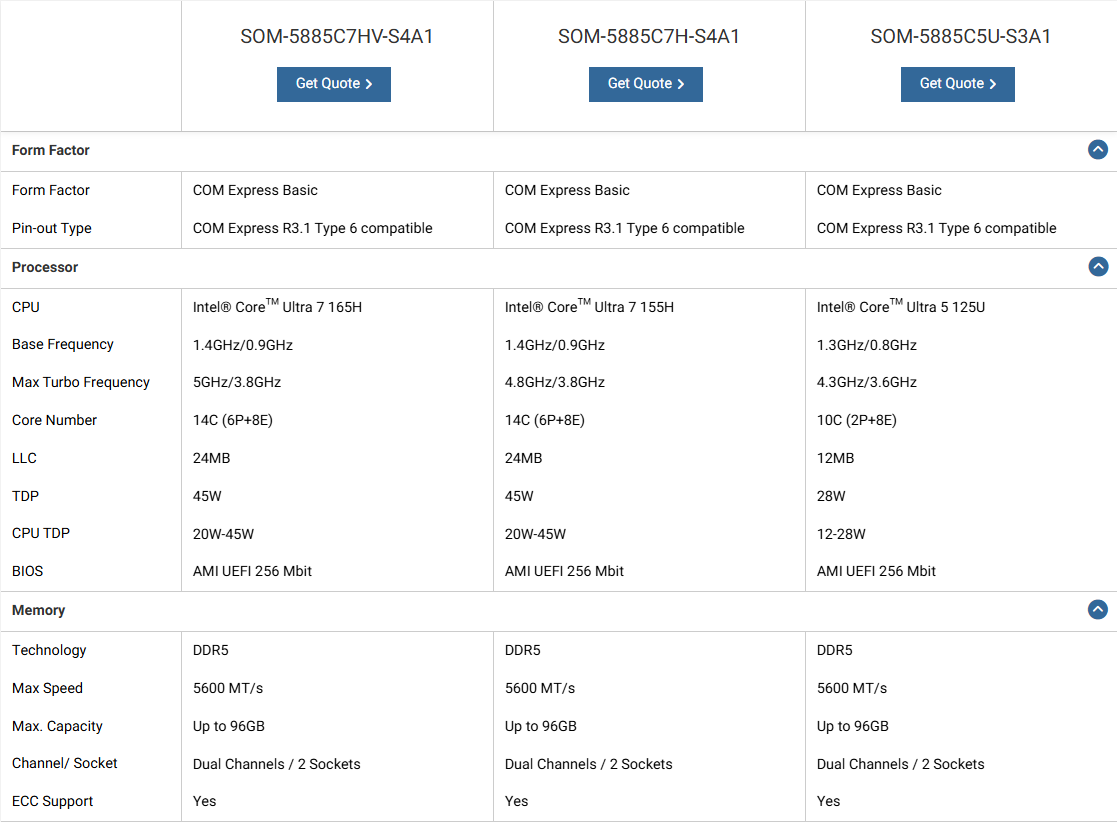Get a quote for SOM-5885C5U-S3A1

point(957,84)
